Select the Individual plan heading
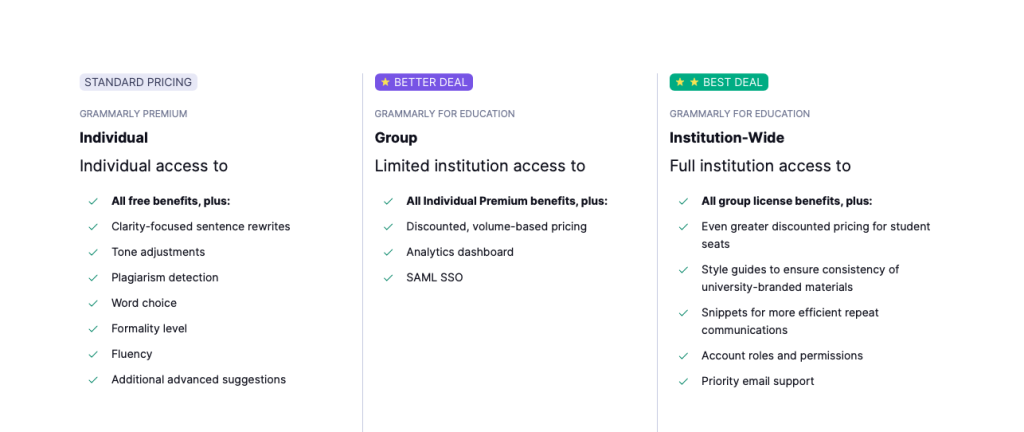 pyautogui.click(x=114, y=138)
